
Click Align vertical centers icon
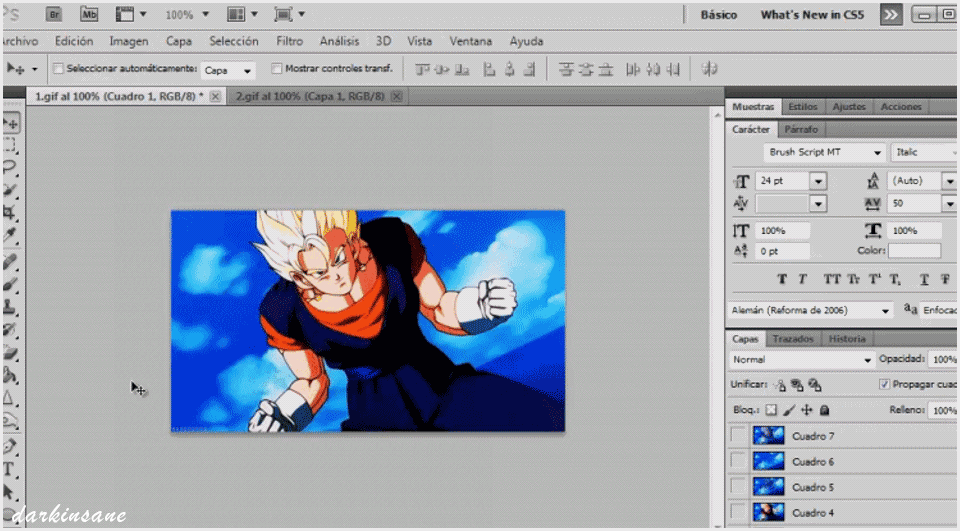click(441, 69)
